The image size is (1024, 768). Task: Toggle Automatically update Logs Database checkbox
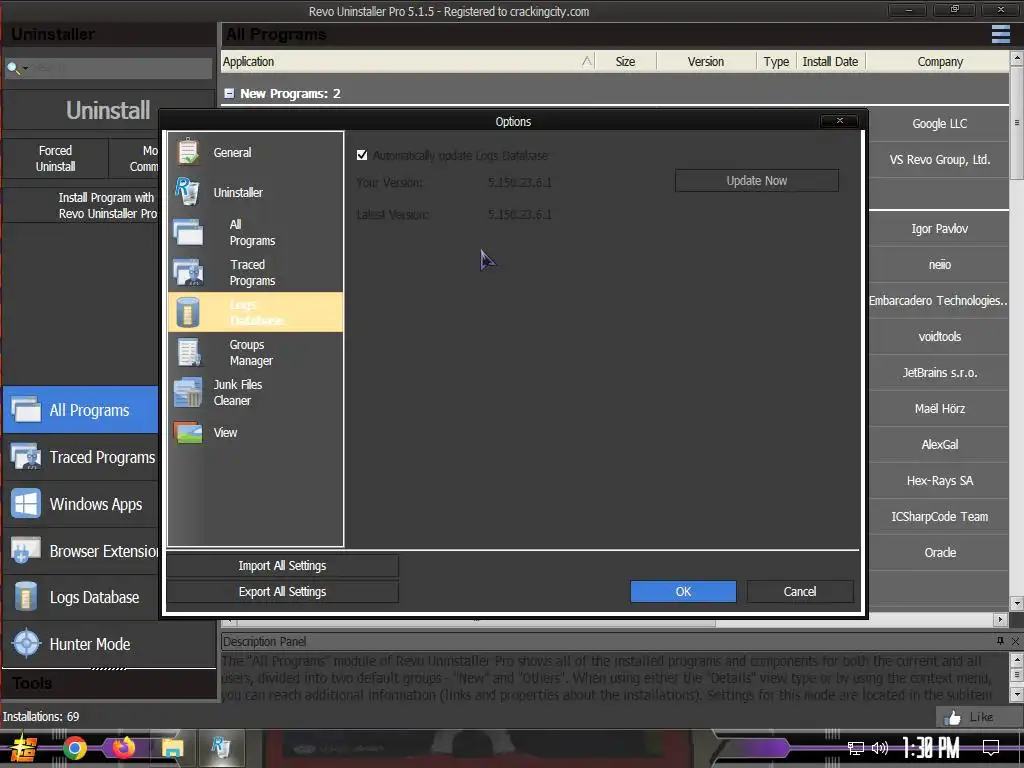(x=362, y=155)
